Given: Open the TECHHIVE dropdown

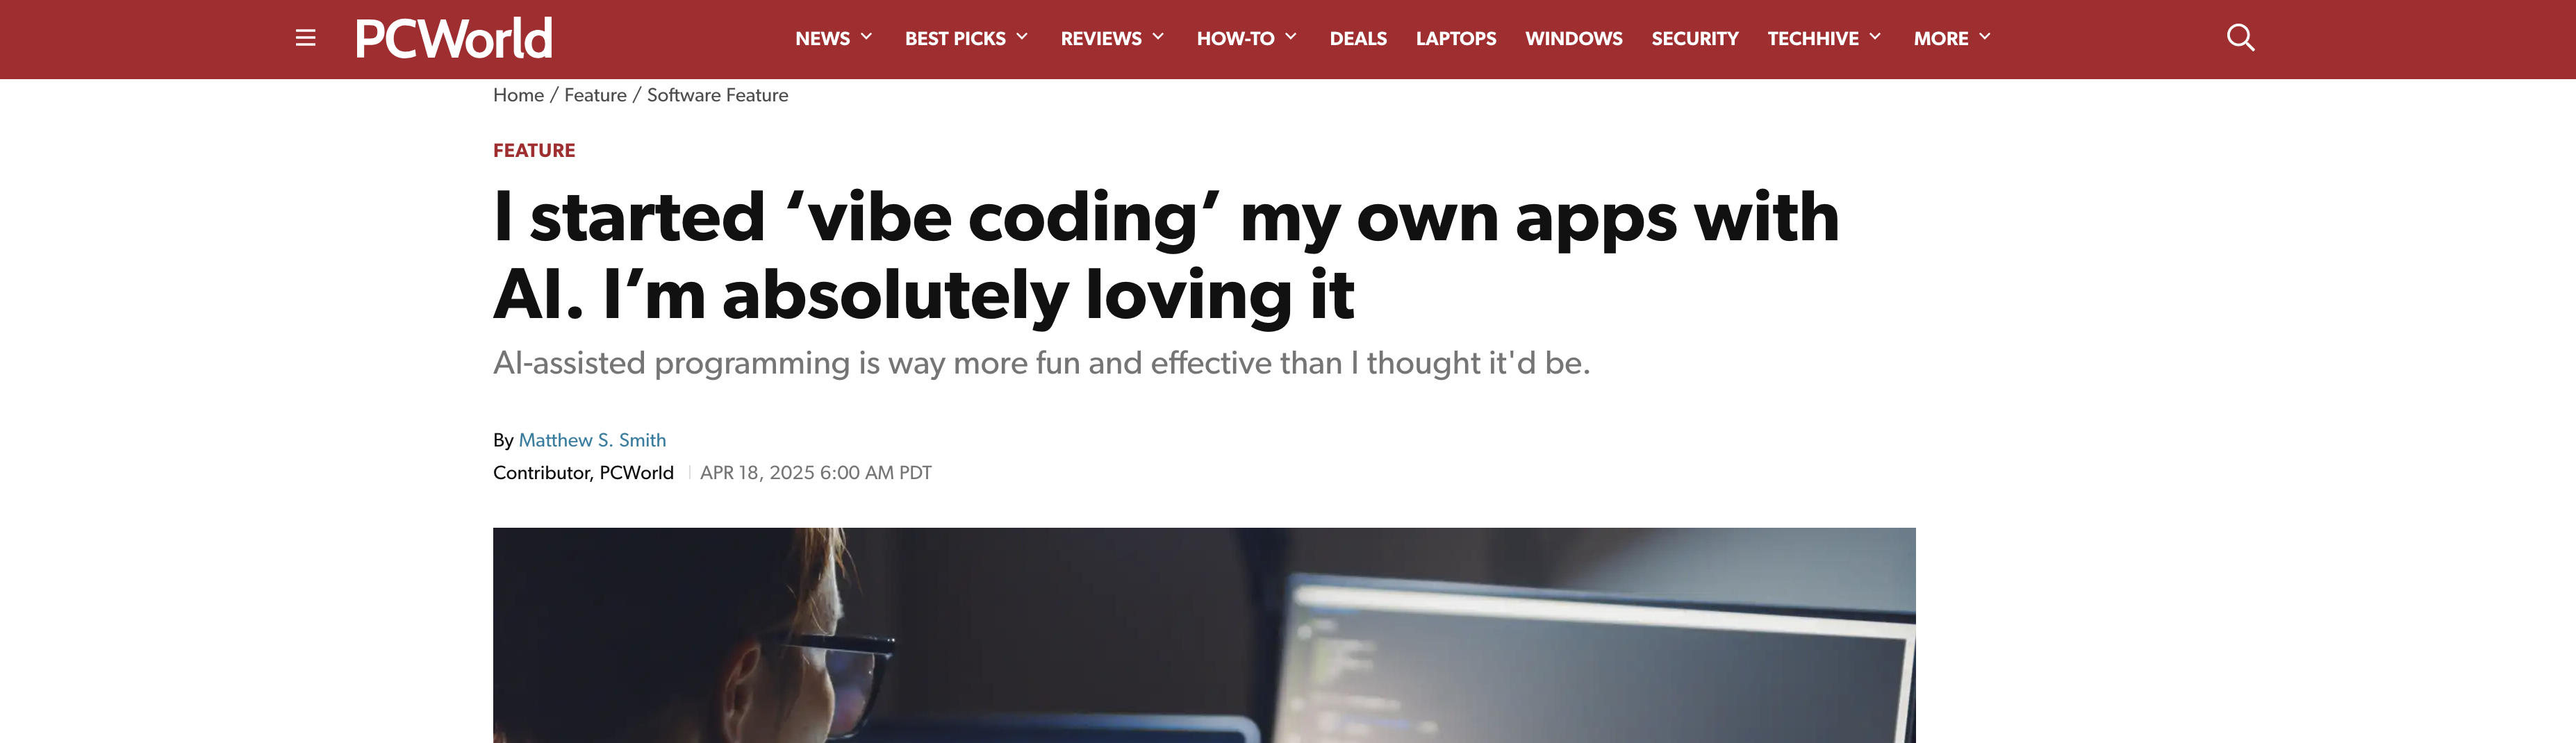Looking at the screenshot, I should click(x=1875, y=37).
